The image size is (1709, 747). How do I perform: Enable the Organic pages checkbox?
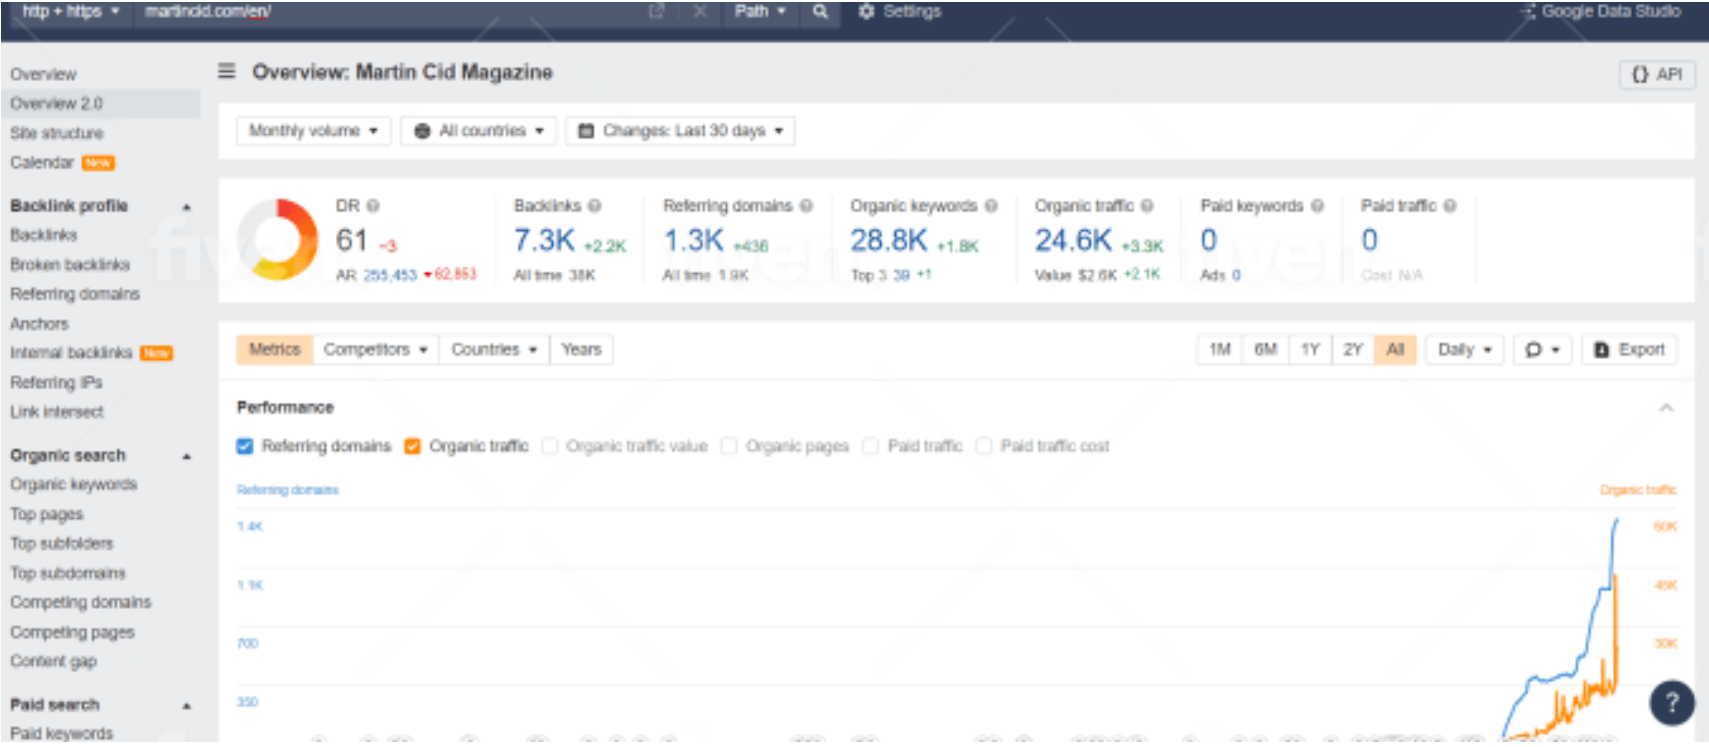[729, 446]
